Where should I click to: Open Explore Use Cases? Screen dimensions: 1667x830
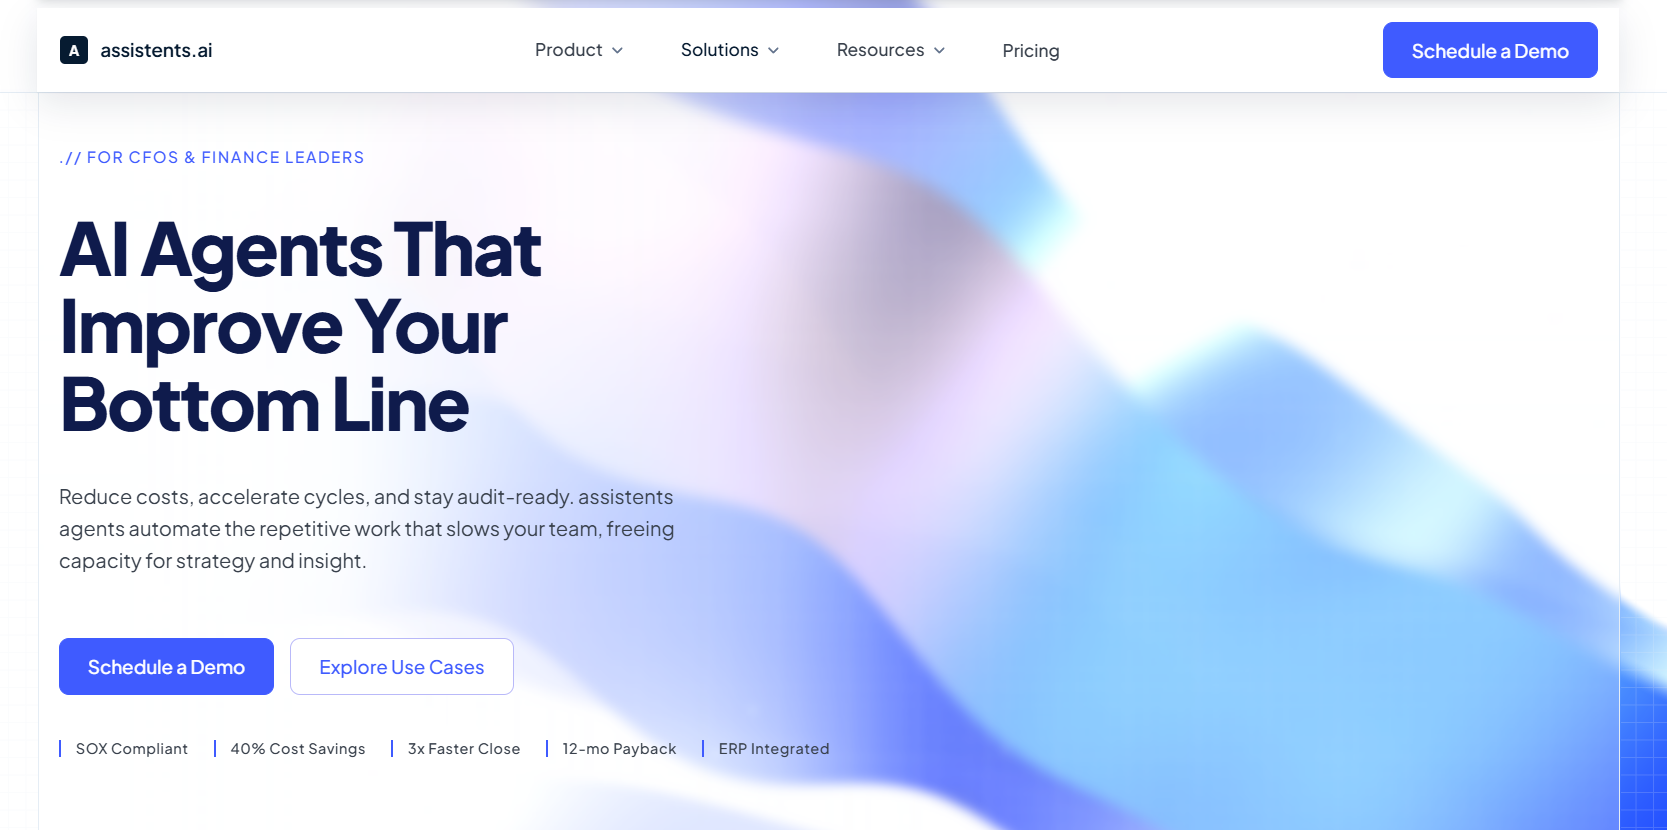click(402, 667)
